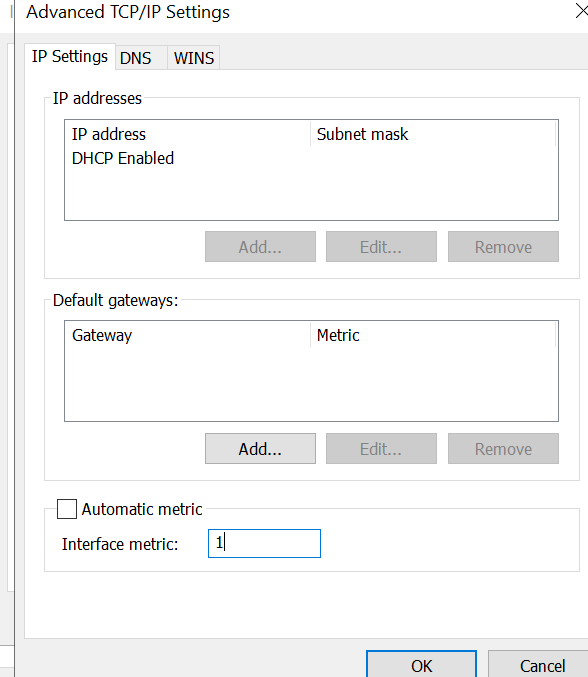The width and height of the screenshot is (588, 677).
Task: Cancel the Advanced TCP/IP Settings dialog
Action: coord(540,665)
